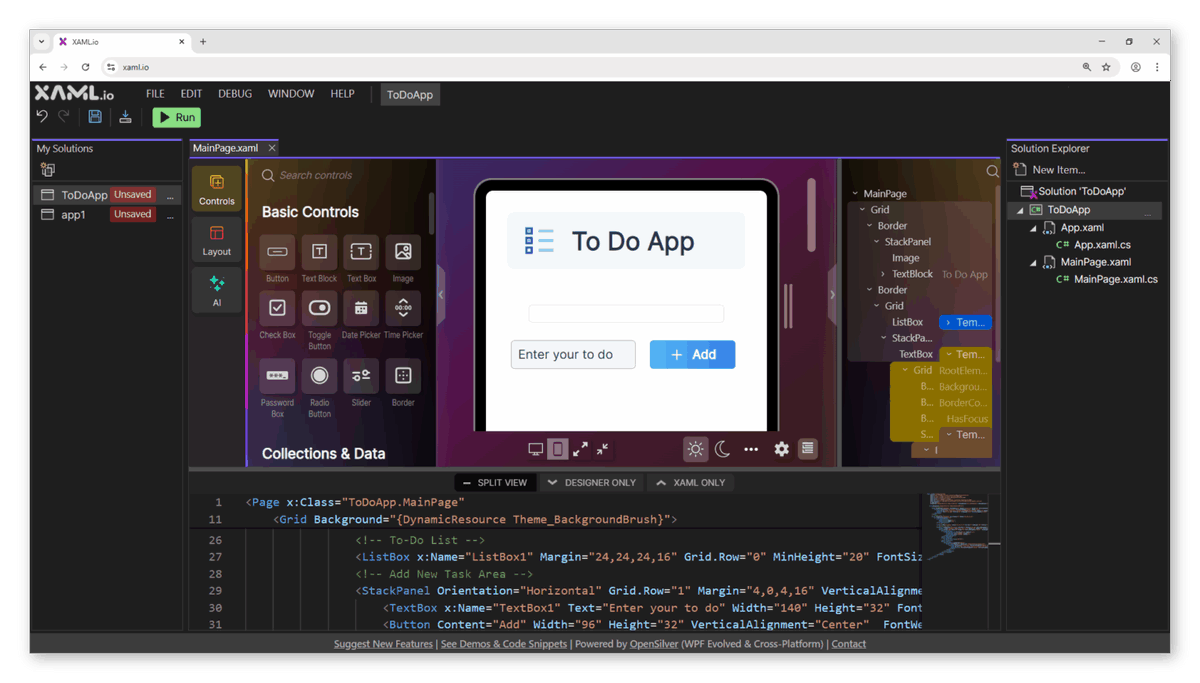Click the blue Add button in preview
The width and height of the screenshot is (1200, 683).
click(692, 354)
